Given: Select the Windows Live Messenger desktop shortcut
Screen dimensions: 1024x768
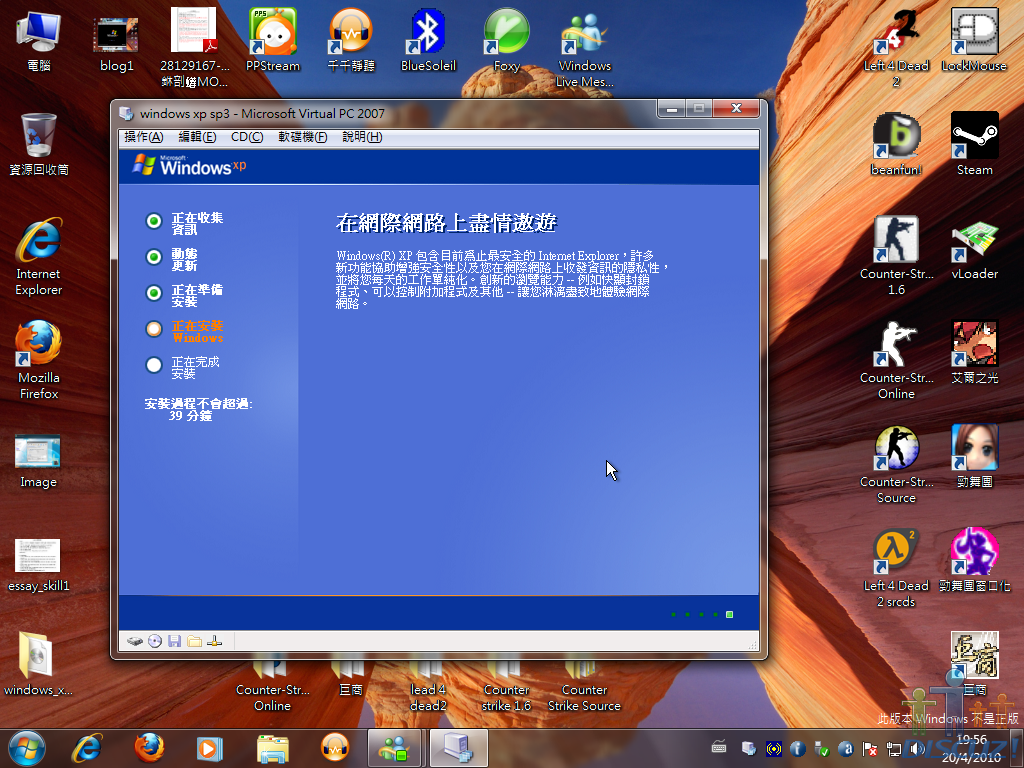Looking at the screenshot, I should [x=584, y=48].
